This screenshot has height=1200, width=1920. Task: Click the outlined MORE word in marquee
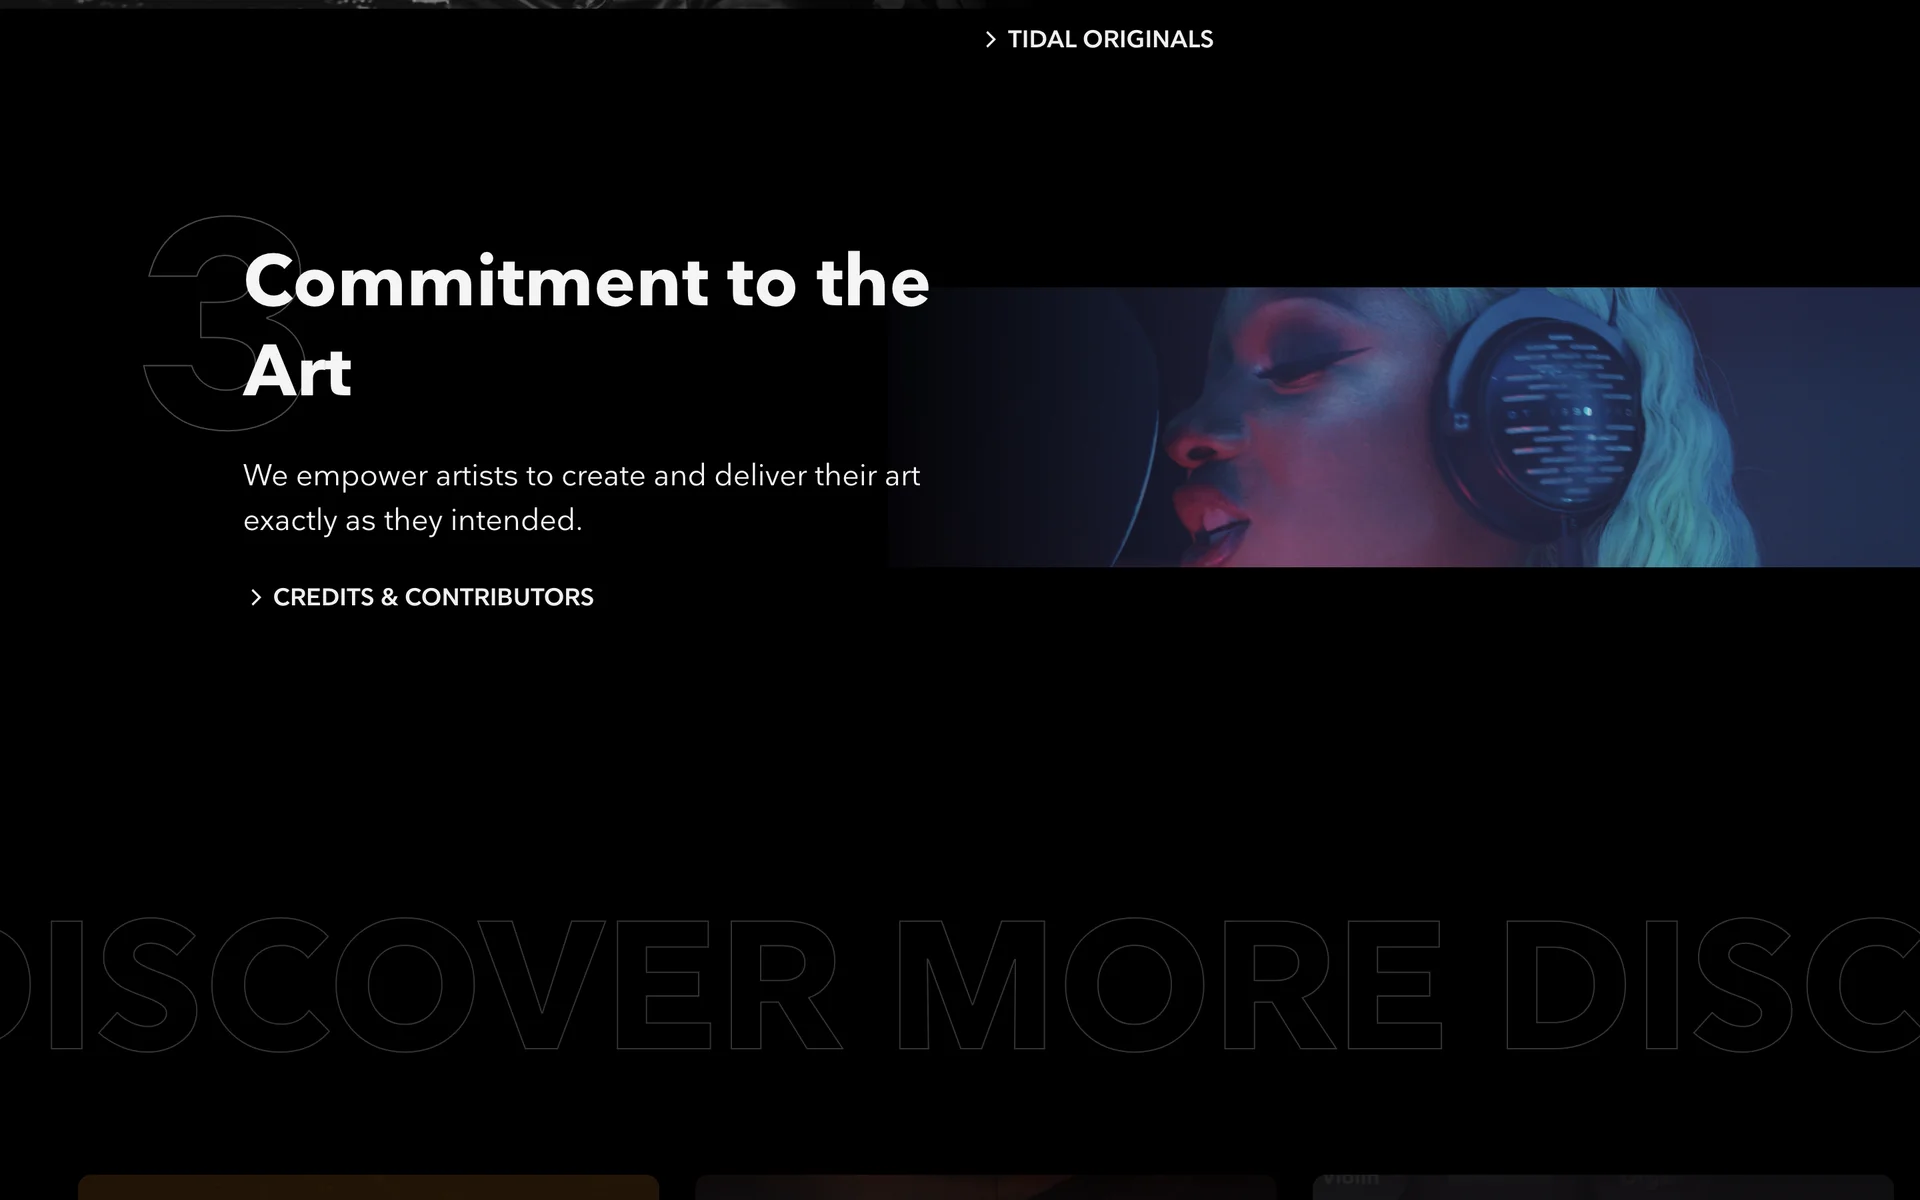[x=1168, y=986]
